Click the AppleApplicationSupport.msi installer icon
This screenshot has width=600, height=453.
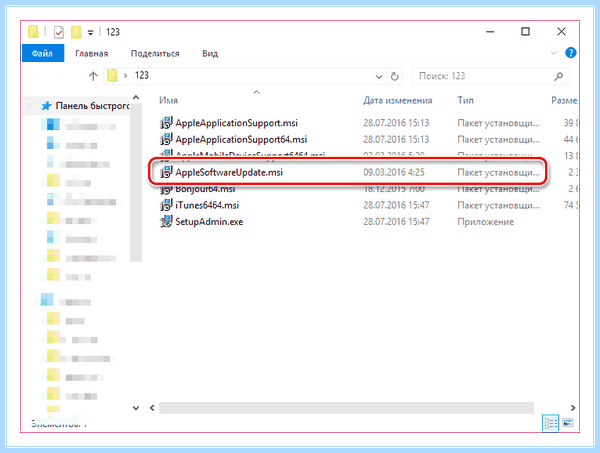(166, 123)
